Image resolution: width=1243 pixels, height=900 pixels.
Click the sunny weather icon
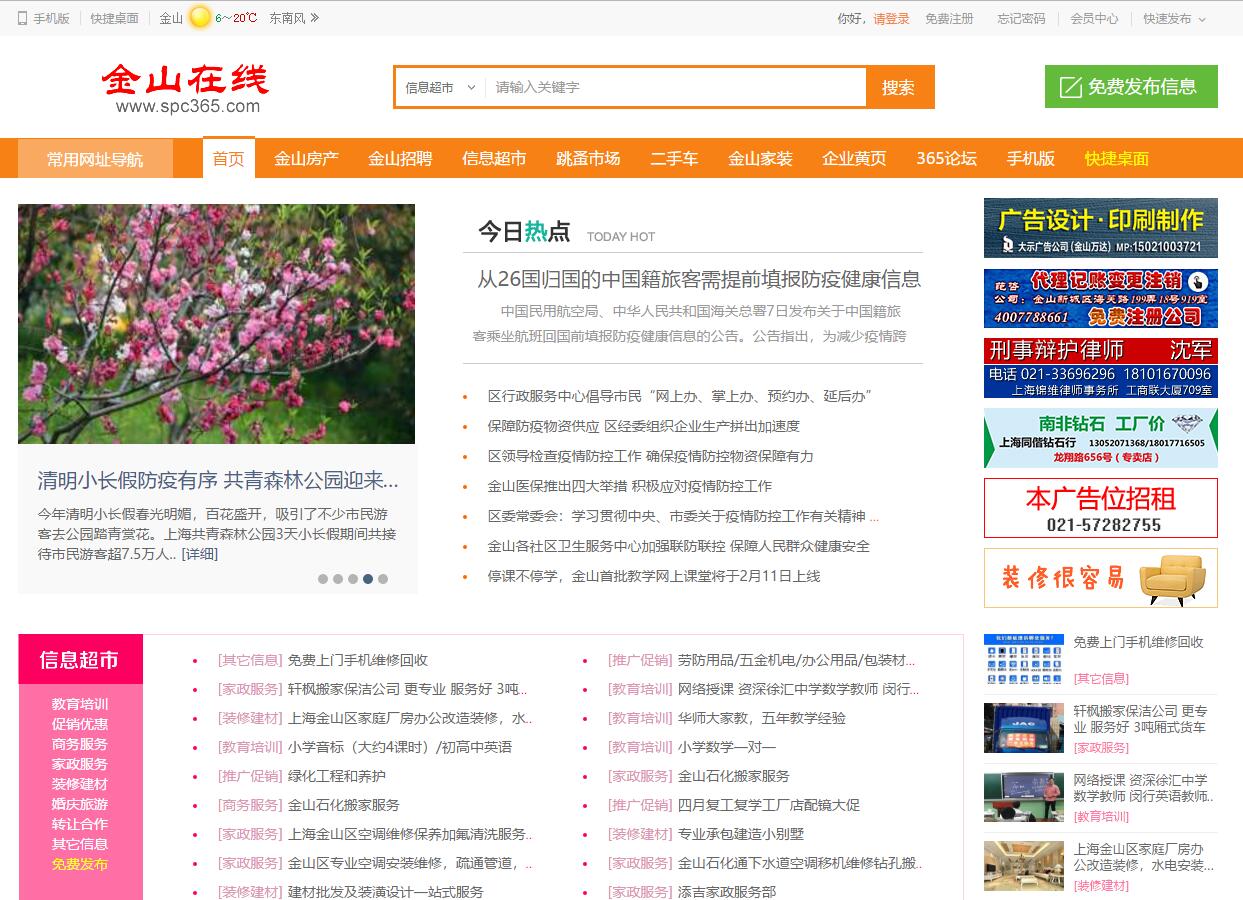(x=201, y=17)
